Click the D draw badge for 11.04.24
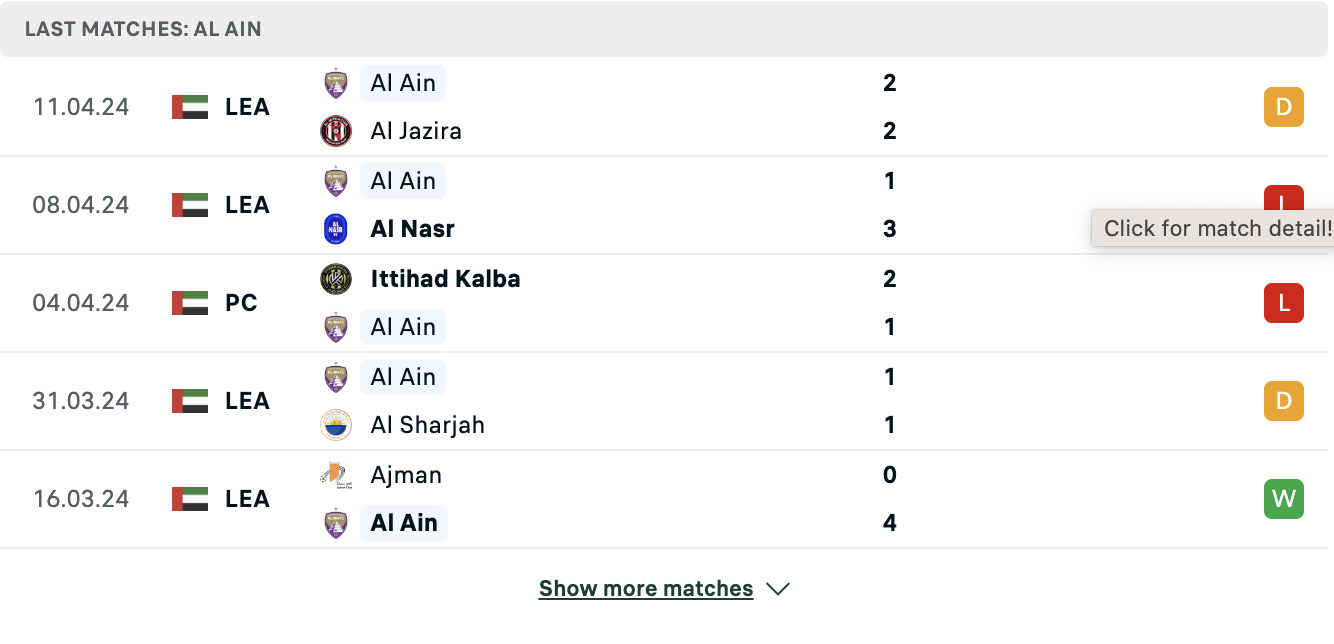Image resolution: width=1334 pixels, height=644 pixels. pyautogui.click(x=1284, y=107)
